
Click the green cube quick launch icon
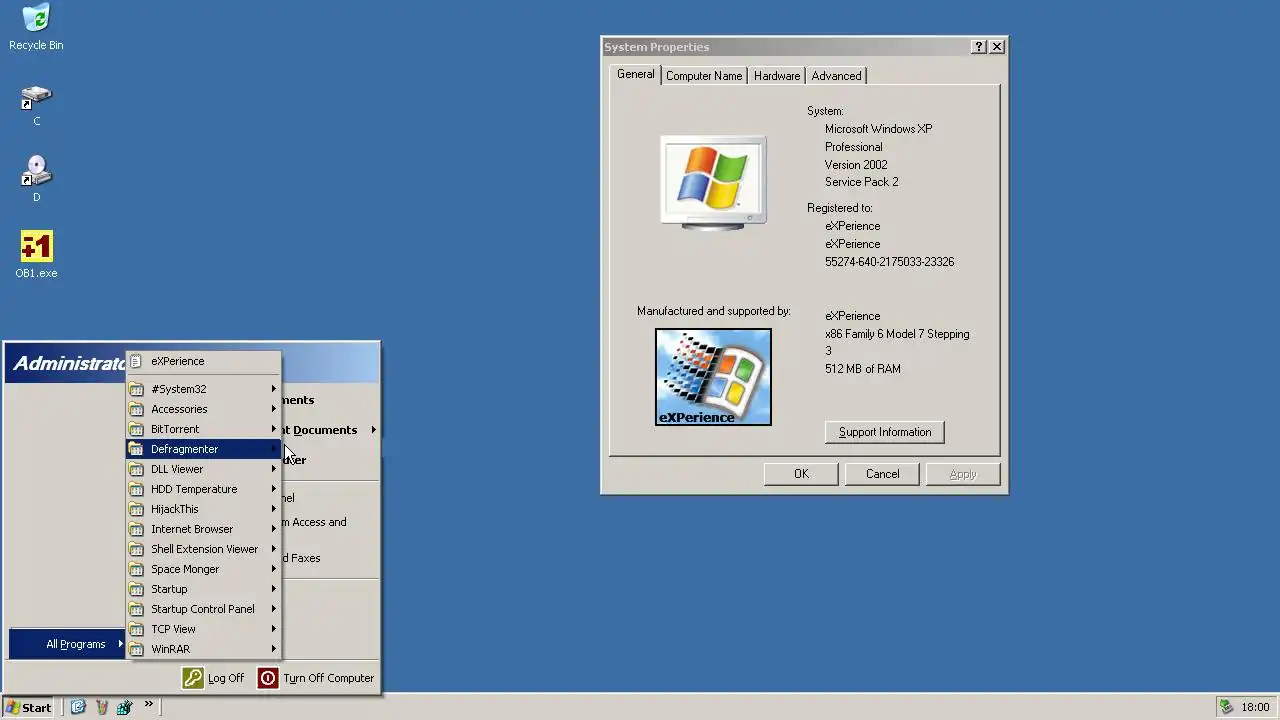pyautogui.click(x=124, y=707)
